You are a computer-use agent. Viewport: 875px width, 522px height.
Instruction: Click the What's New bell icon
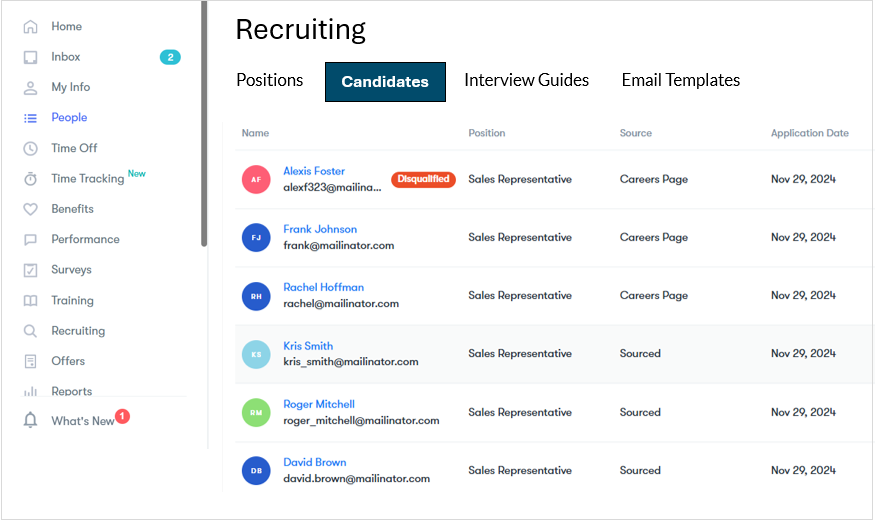[x=31, y=421]
